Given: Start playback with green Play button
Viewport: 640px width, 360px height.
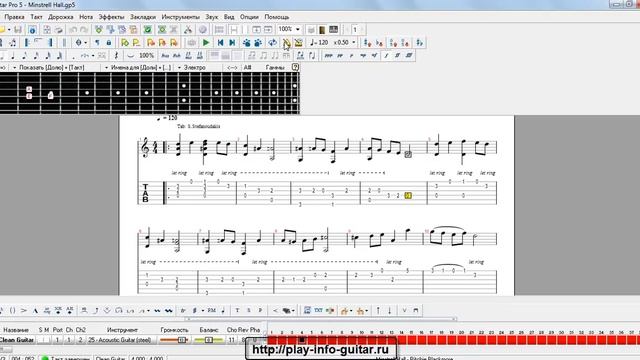Looking at the screenshot, I should coord(206,42).
